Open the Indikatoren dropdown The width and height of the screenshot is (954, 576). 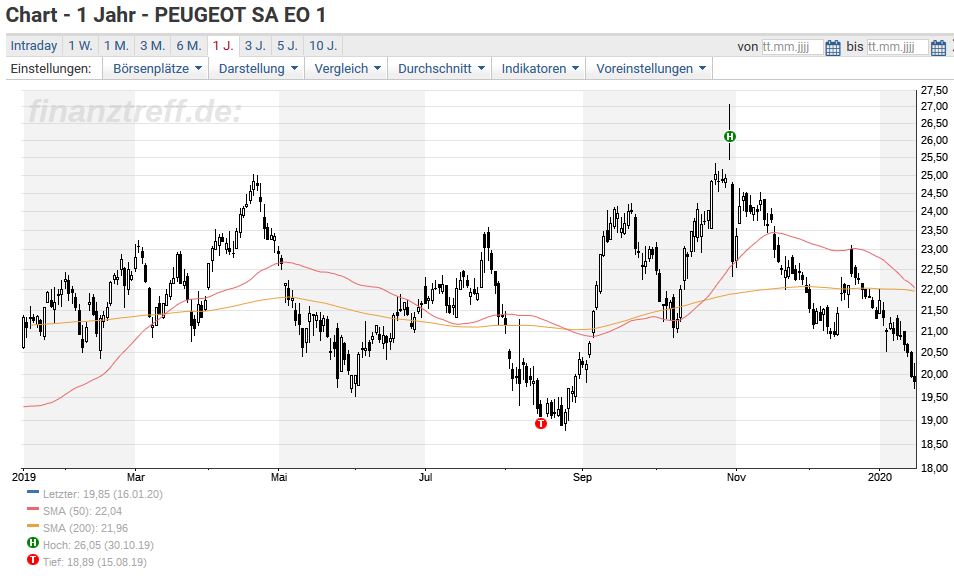coord(539,69)
